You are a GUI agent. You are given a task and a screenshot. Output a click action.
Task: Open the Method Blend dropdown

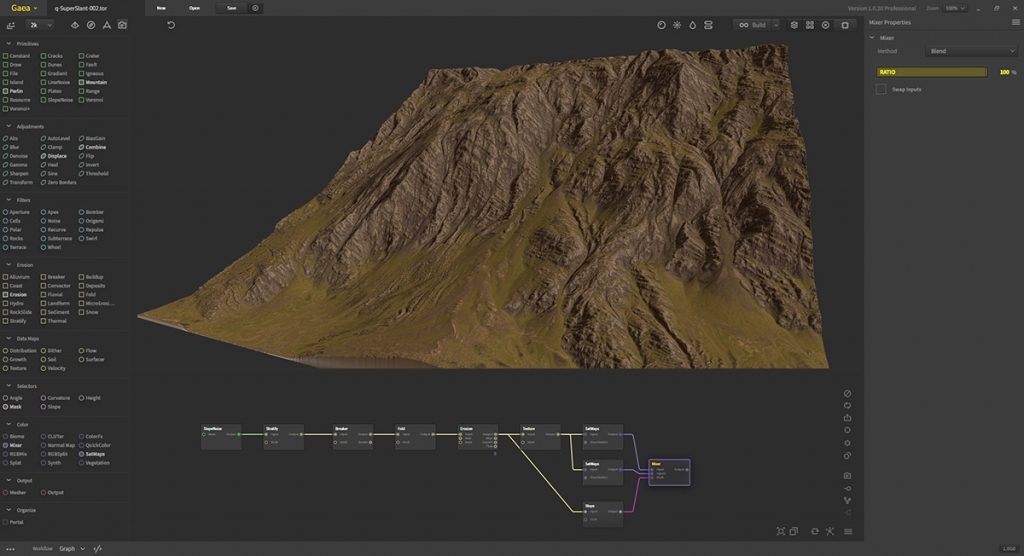971,51
